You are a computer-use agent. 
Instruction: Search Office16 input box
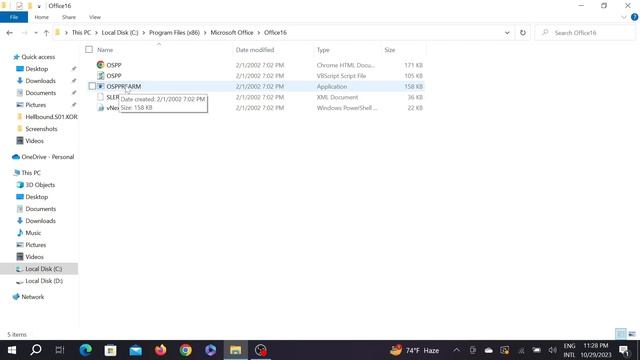point(585,33)
